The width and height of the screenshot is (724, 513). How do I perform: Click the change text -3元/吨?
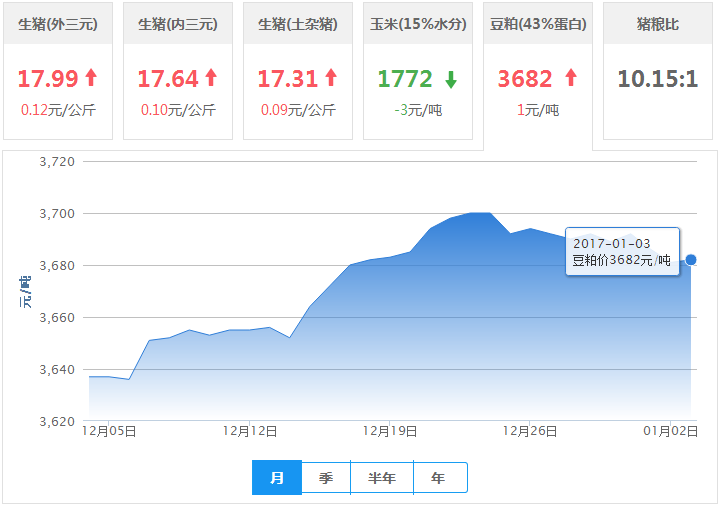[418, 110]
